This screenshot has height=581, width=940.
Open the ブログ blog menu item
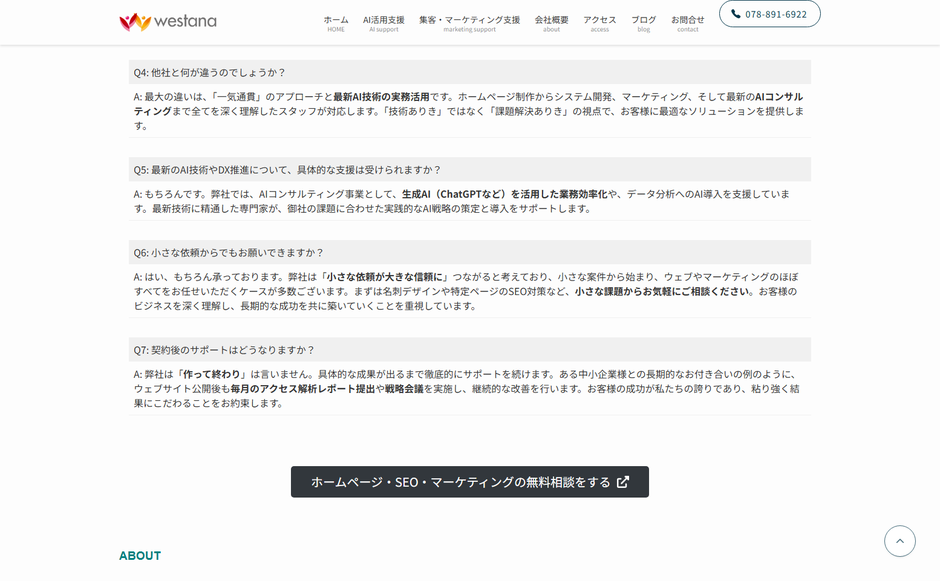[x=644, y=23]
